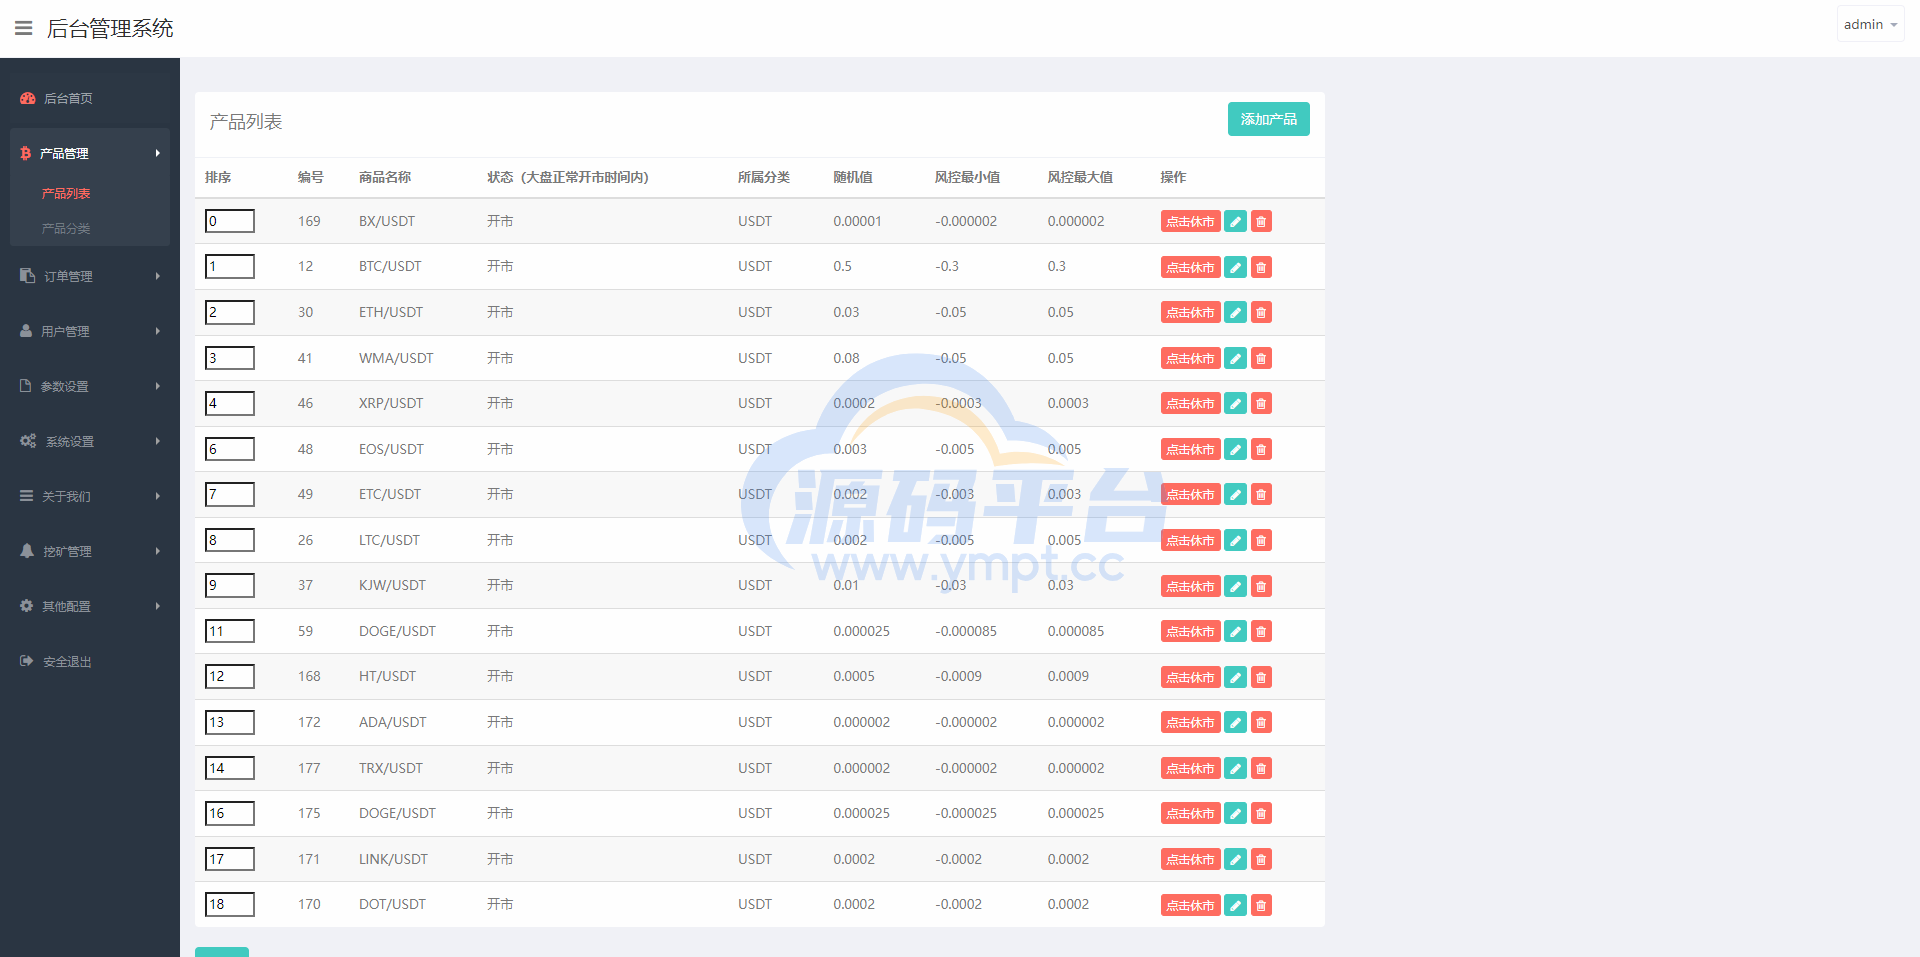Delete the BTC/USDT product

(1261, 267)
